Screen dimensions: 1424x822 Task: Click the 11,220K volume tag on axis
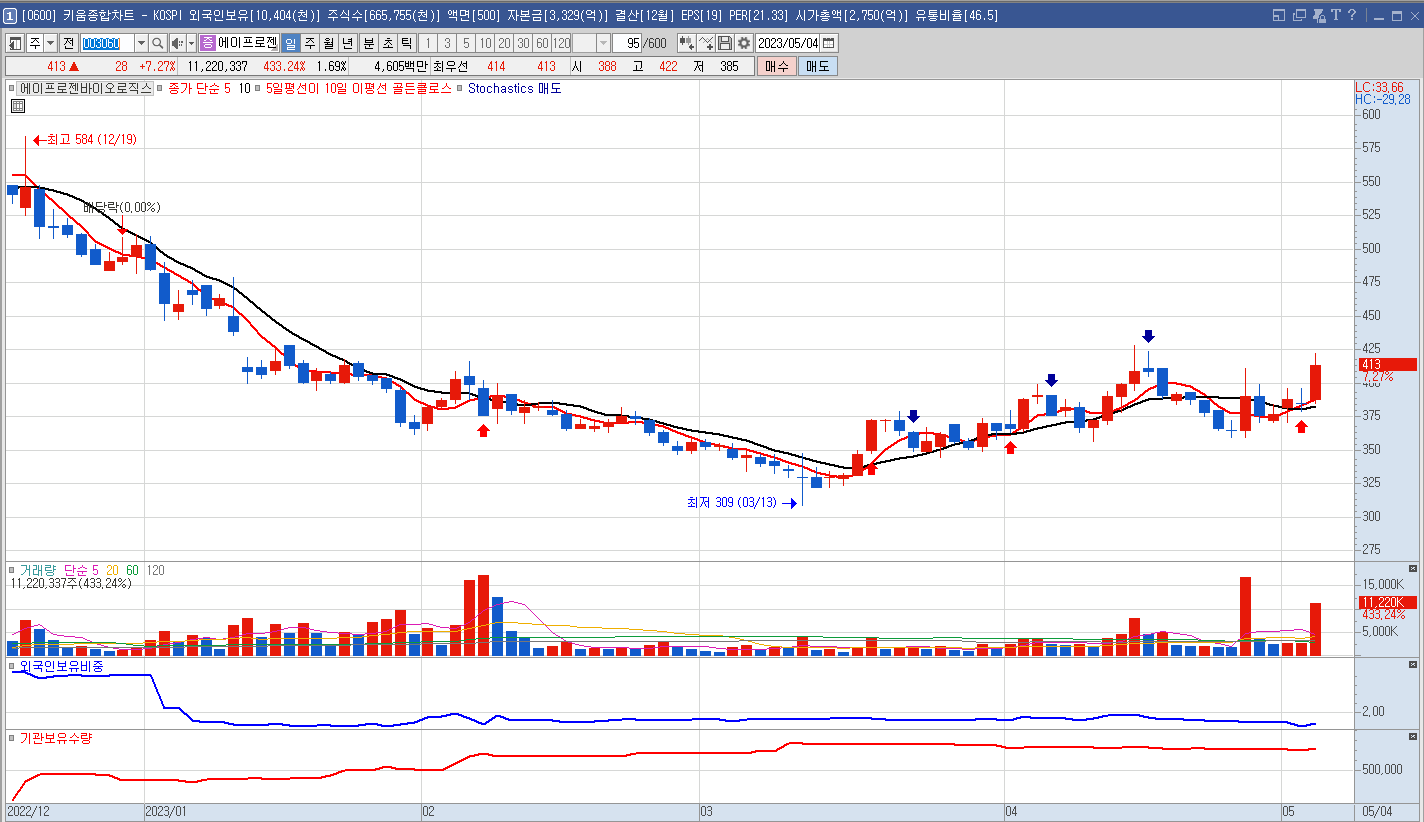[1386, 602]
